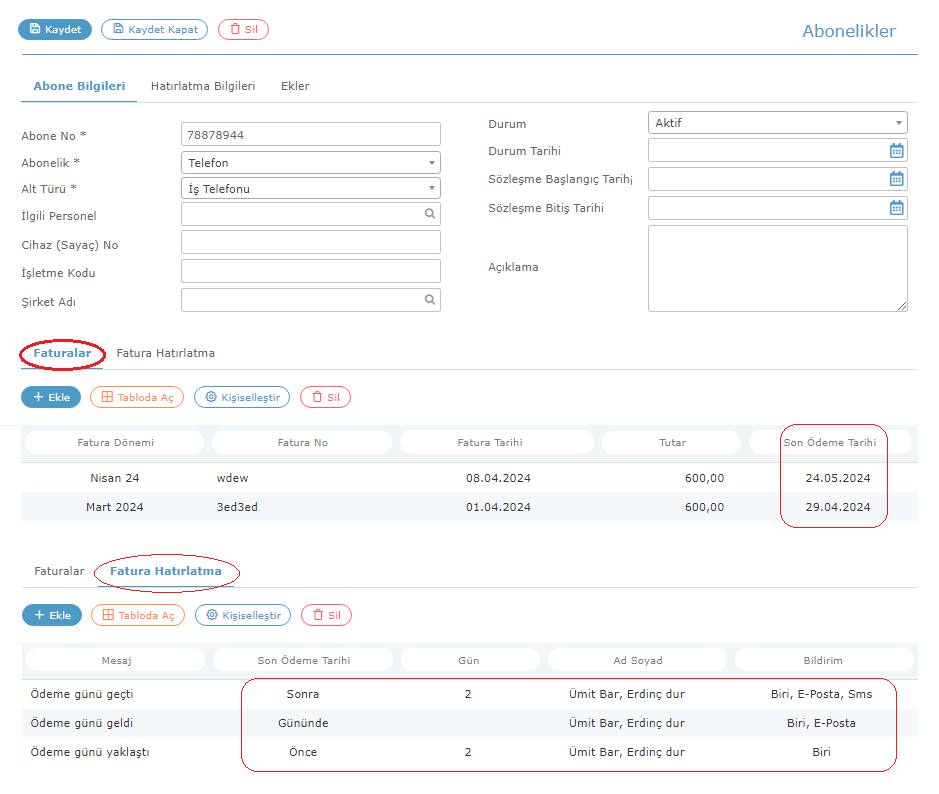This screenshot has height=794, width=939.
Task: Click invoice number wdew
Action: pos(232,478)
